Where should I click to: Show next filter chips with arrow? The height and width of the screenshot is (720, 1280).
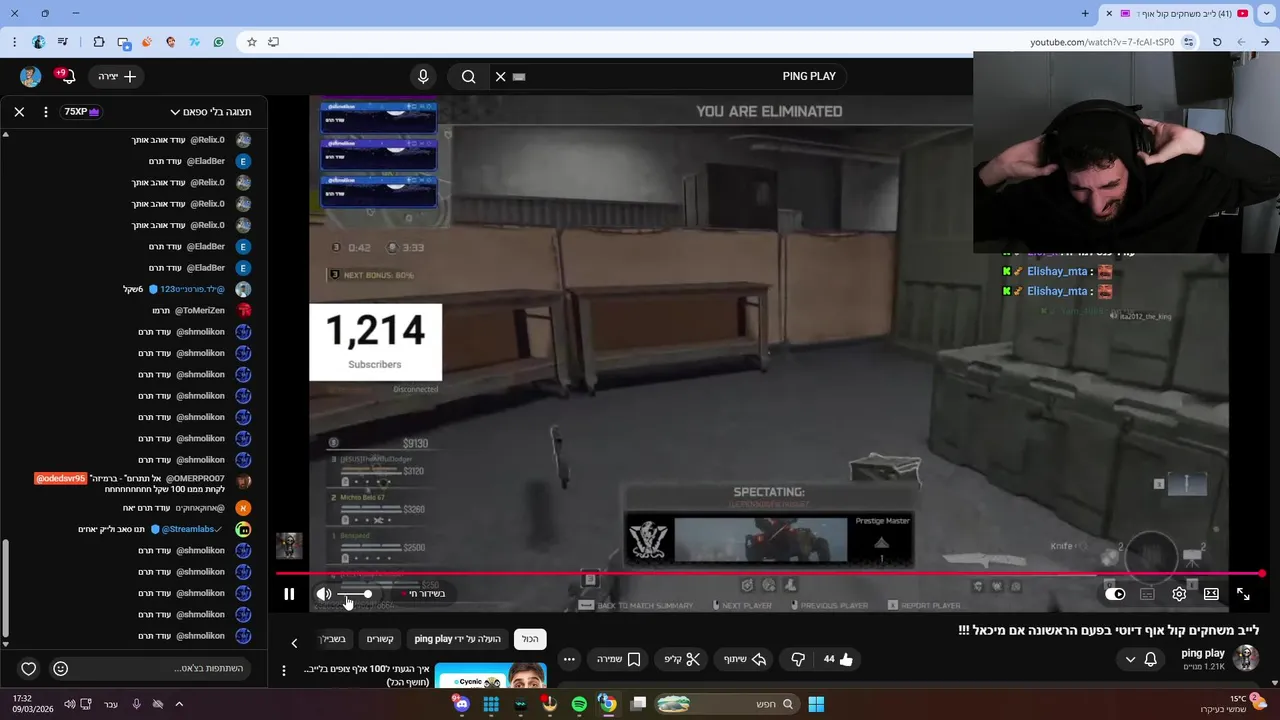(x=294, y=643)
